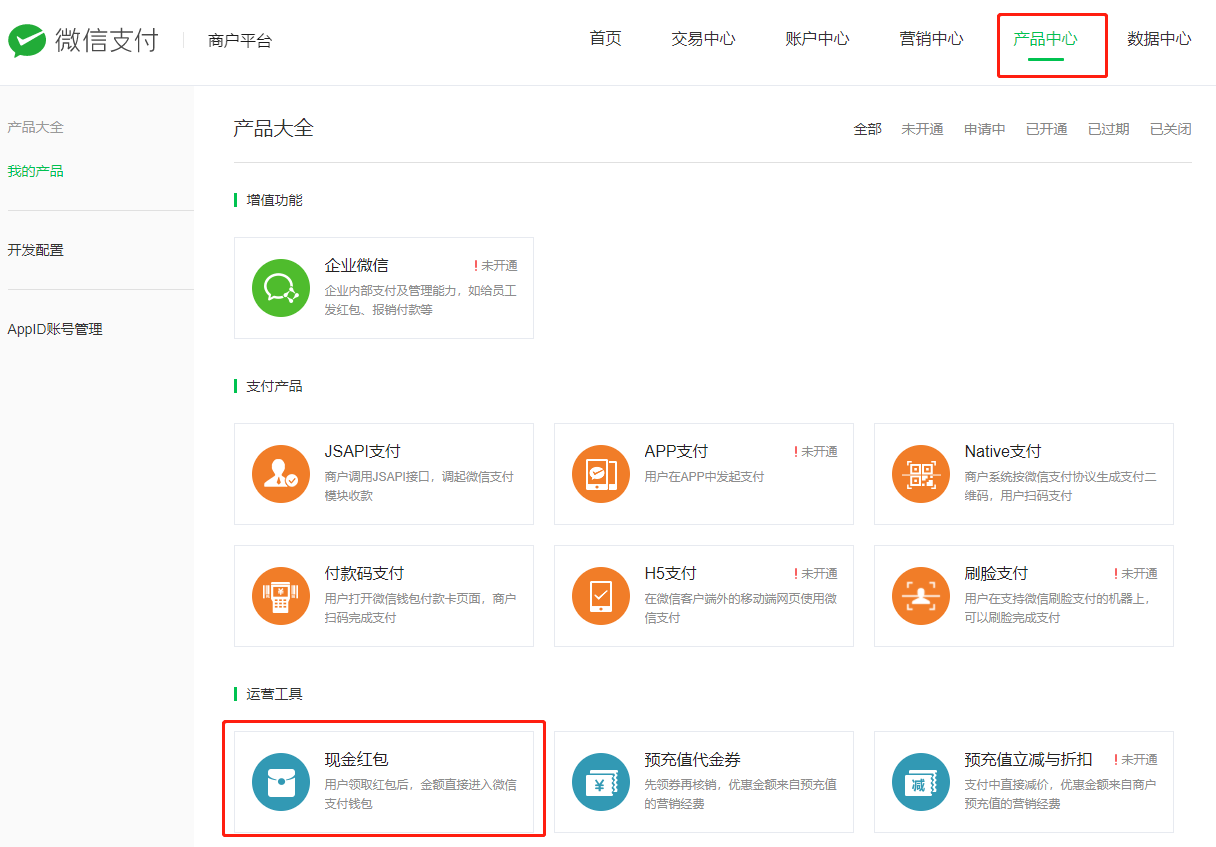Open the 付款码支付 title link

pos(364,573)
